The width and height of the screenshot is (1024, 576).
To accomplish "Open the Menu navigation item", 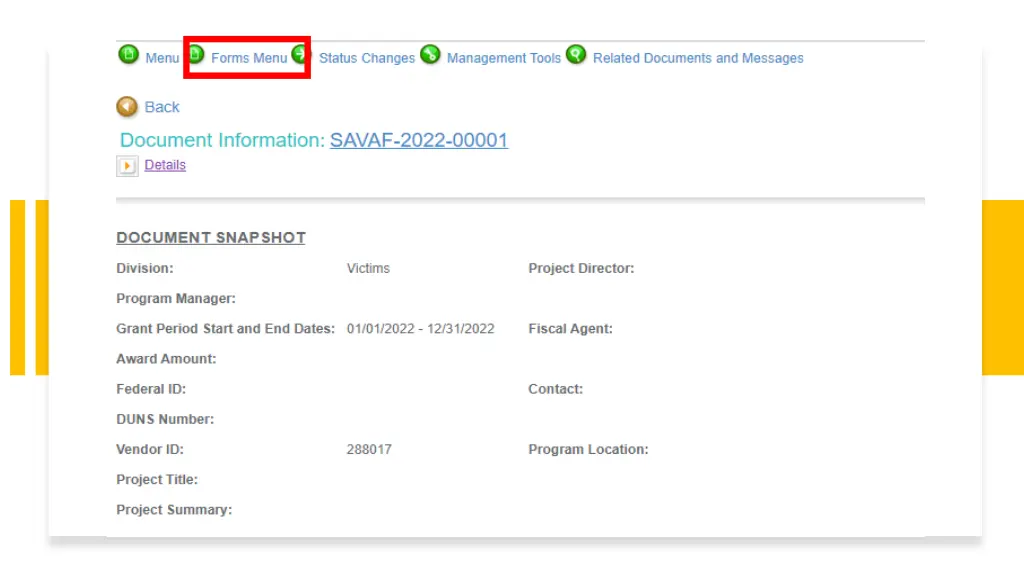I will 162,58.
